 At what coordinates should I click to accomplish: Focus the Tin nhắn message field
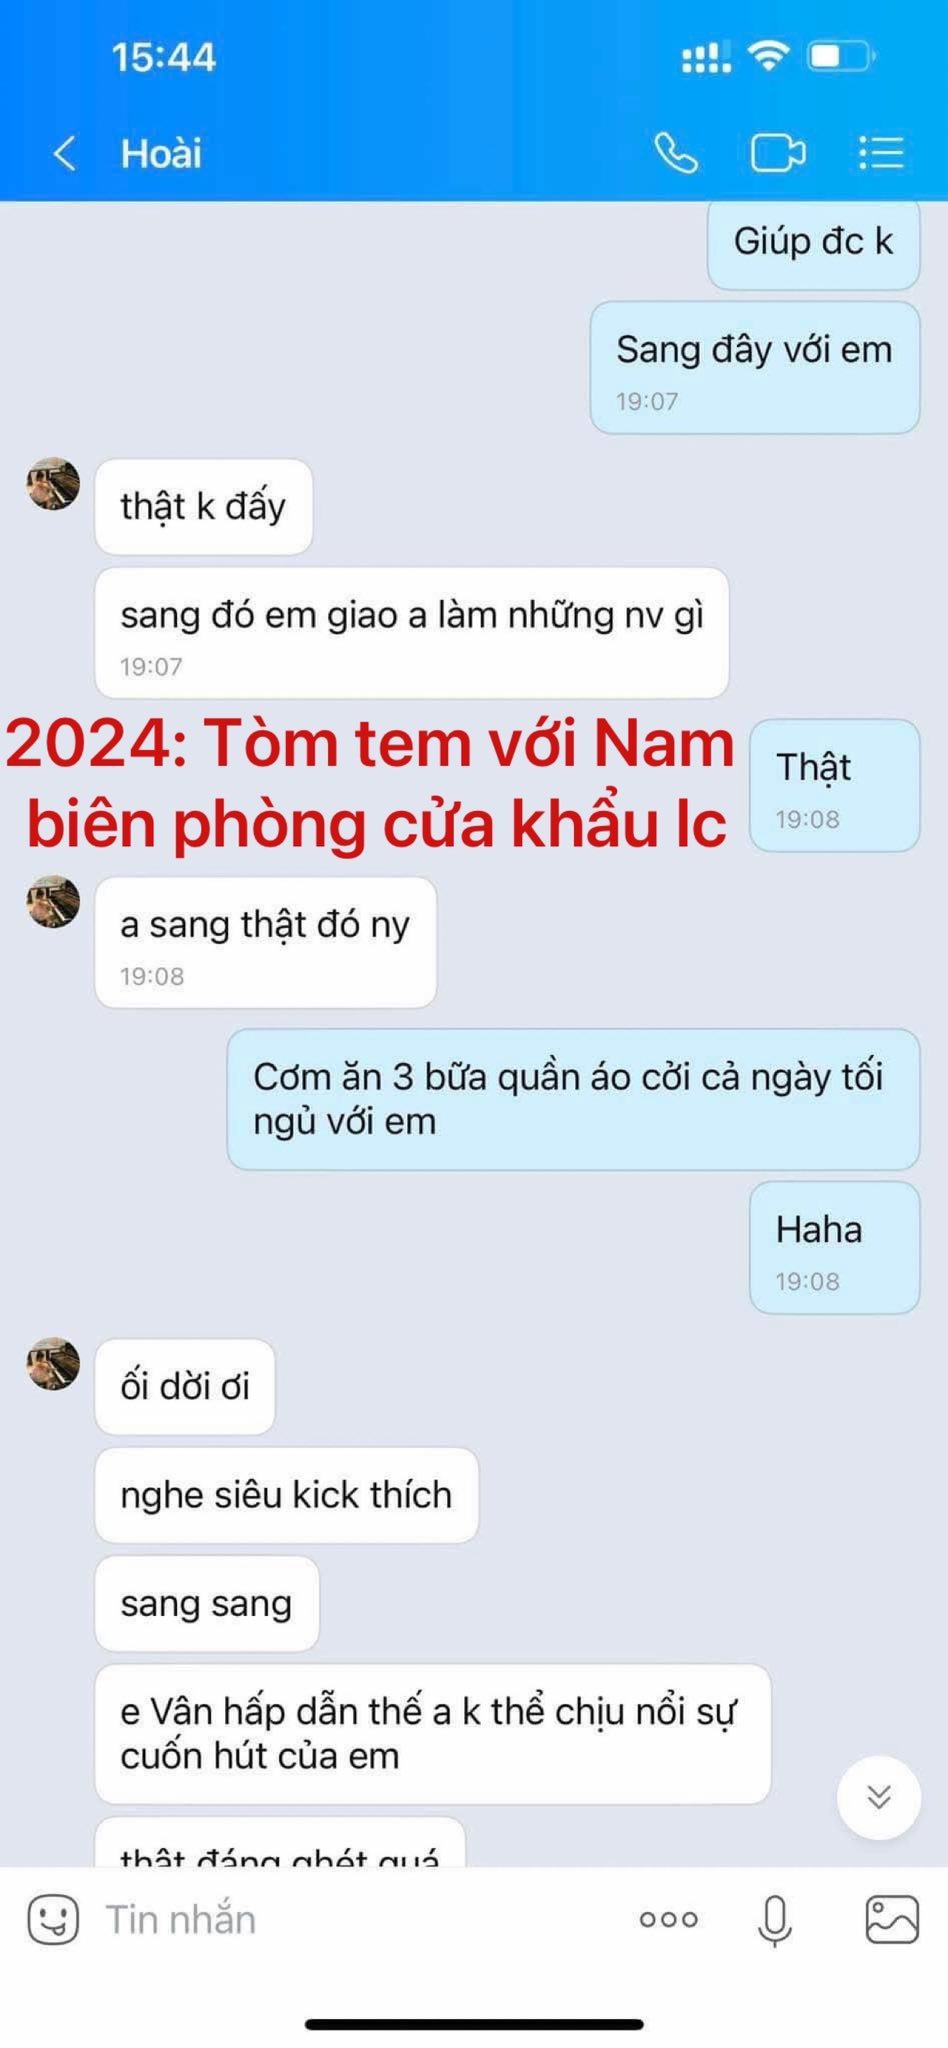click(x=360, y=1919)
